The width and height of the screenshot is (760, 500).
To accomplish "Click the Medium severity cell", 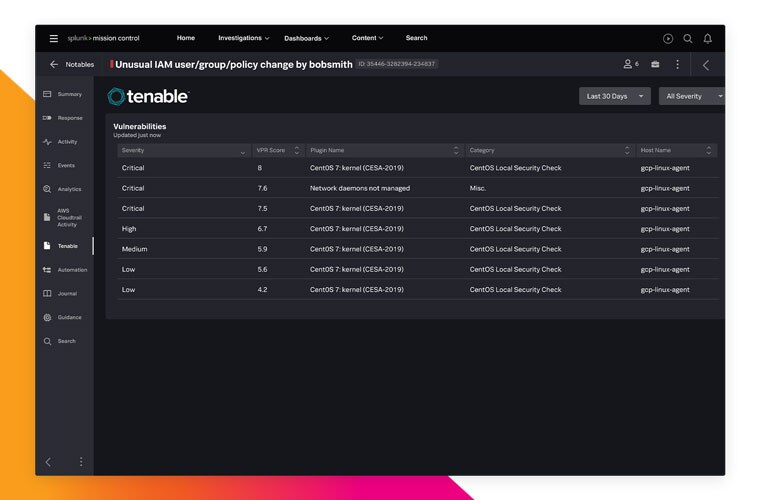I will pyautogui.click(x=134, y=249).
